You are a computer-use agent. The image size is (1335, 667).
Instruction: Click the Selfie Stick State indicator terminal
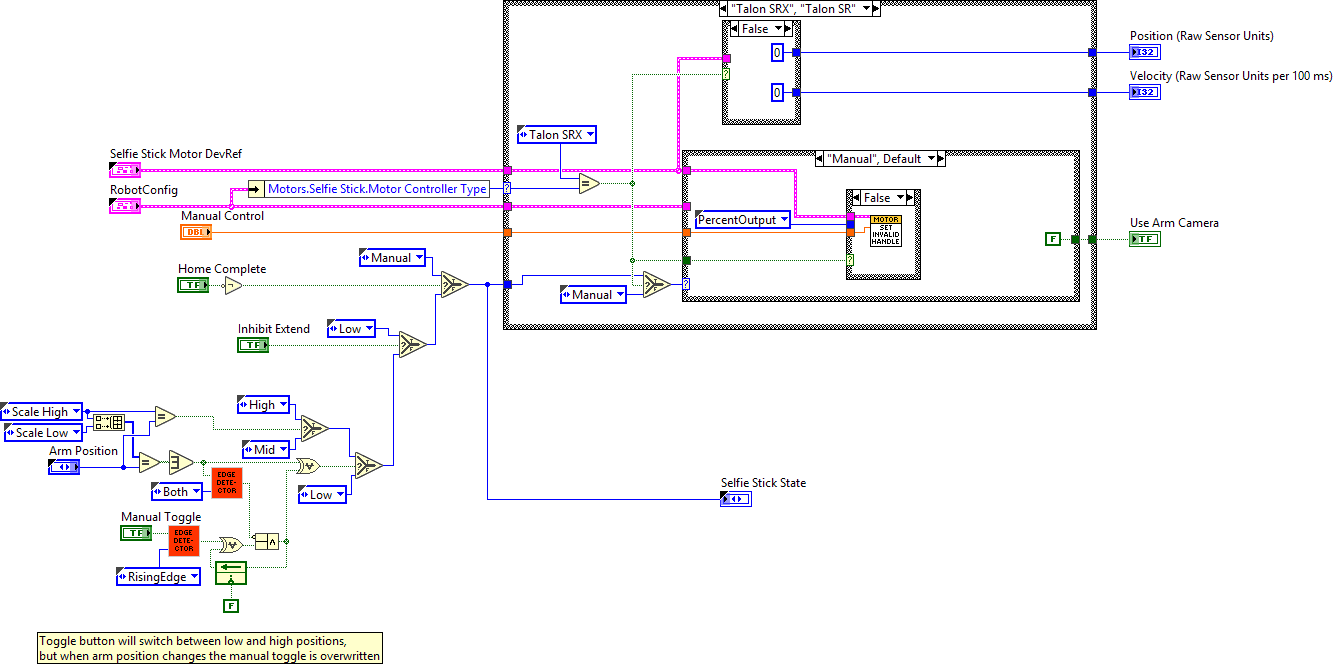(x=735, y=499)
